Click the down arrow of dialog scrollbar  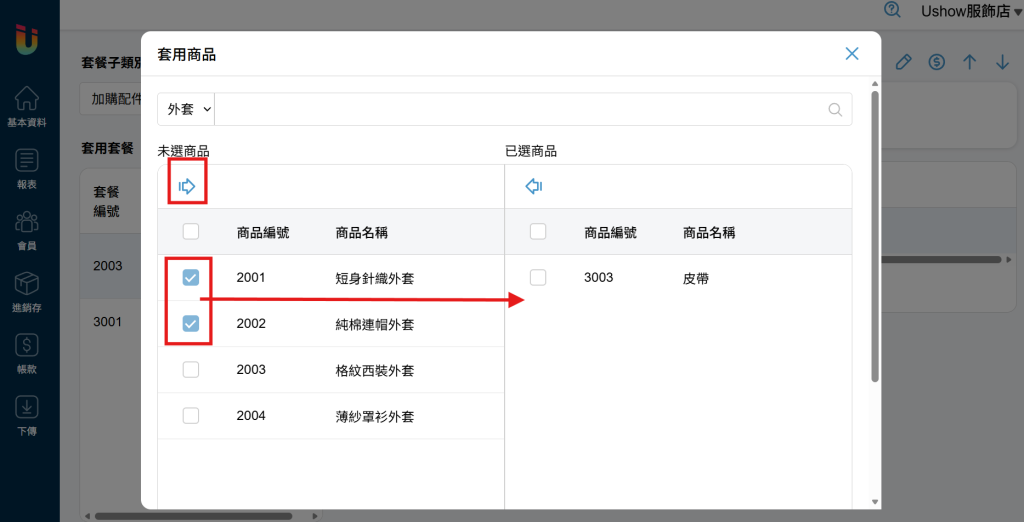click(875, 502)
